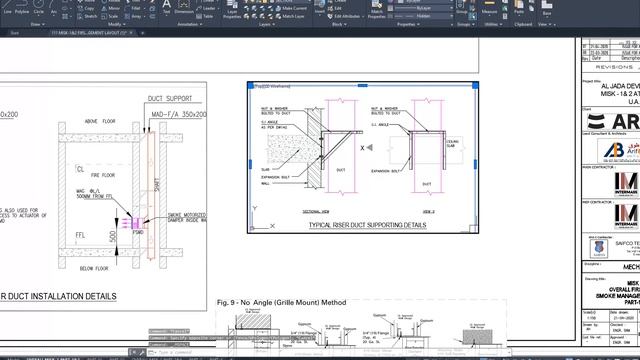Expand the Groups panel
Image resolution: width=640 pixels, height=360 pixels.
466,24
